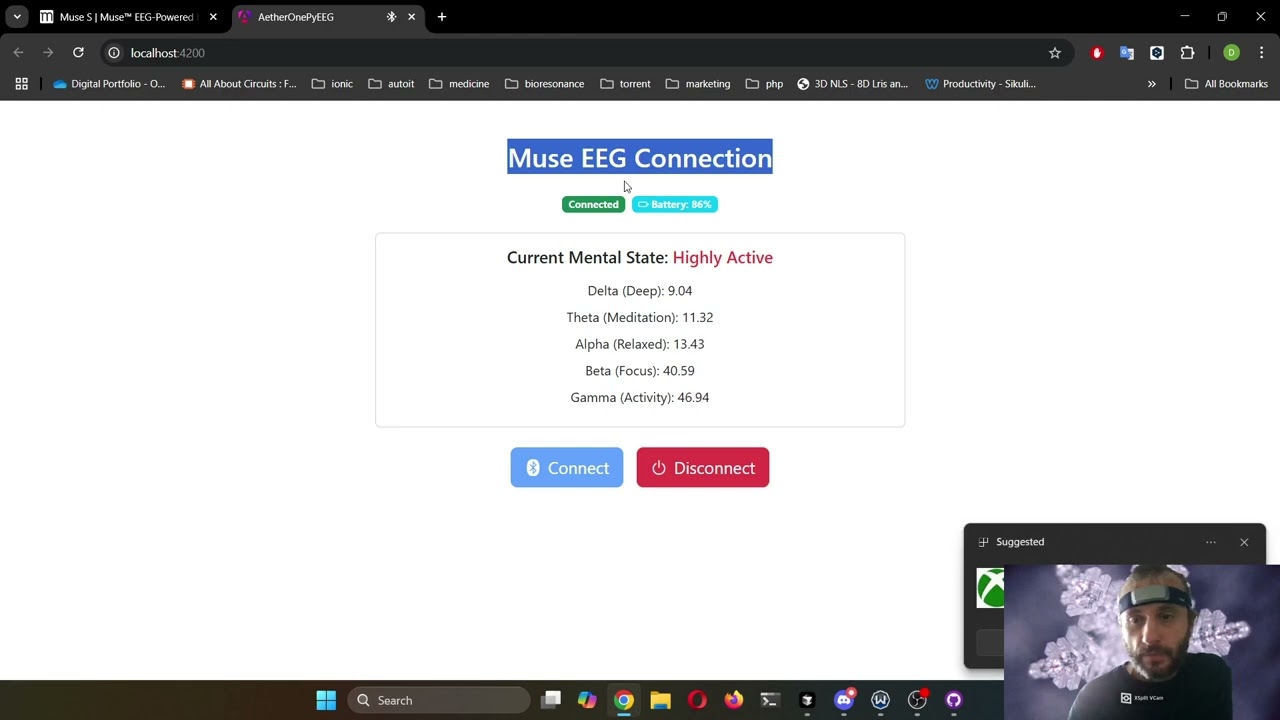The height and width of the screenshot is (720, 1280).
Task: Open the All About Circuits bookmark
Action: (239, 84)
